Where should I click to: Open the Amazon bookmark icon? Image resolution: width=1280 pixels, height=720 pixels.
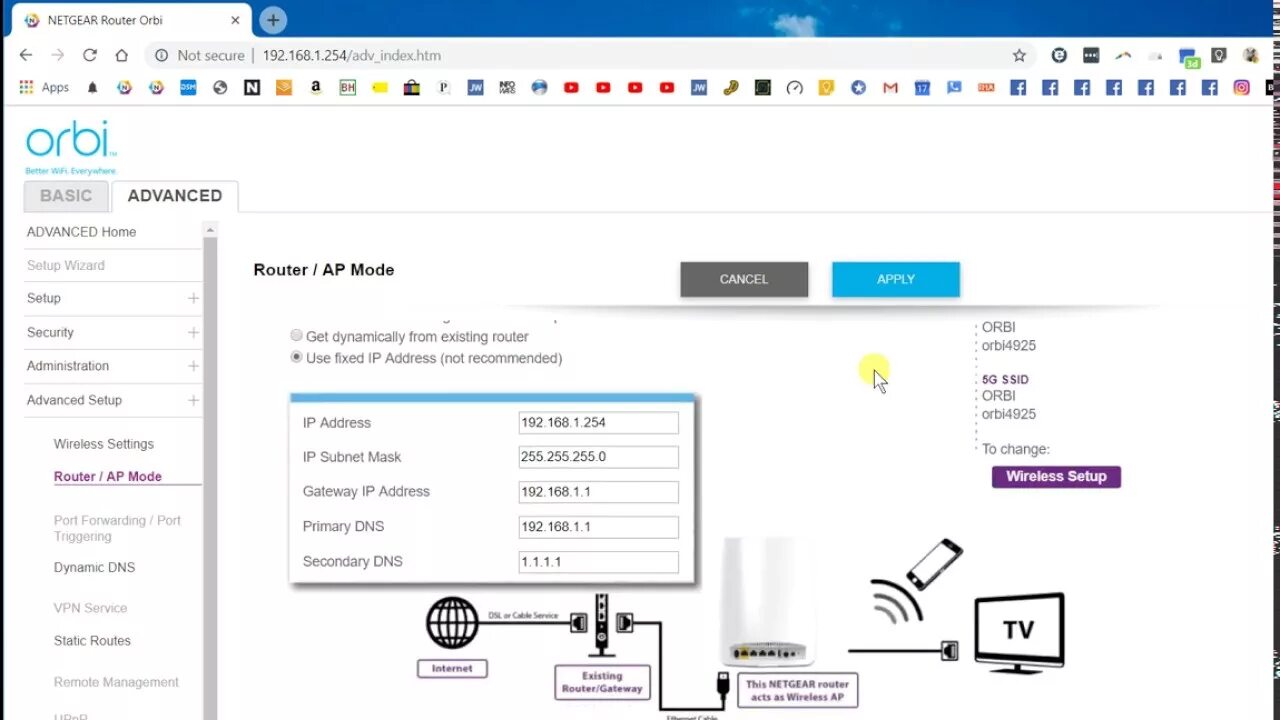[x=316, y=88]
